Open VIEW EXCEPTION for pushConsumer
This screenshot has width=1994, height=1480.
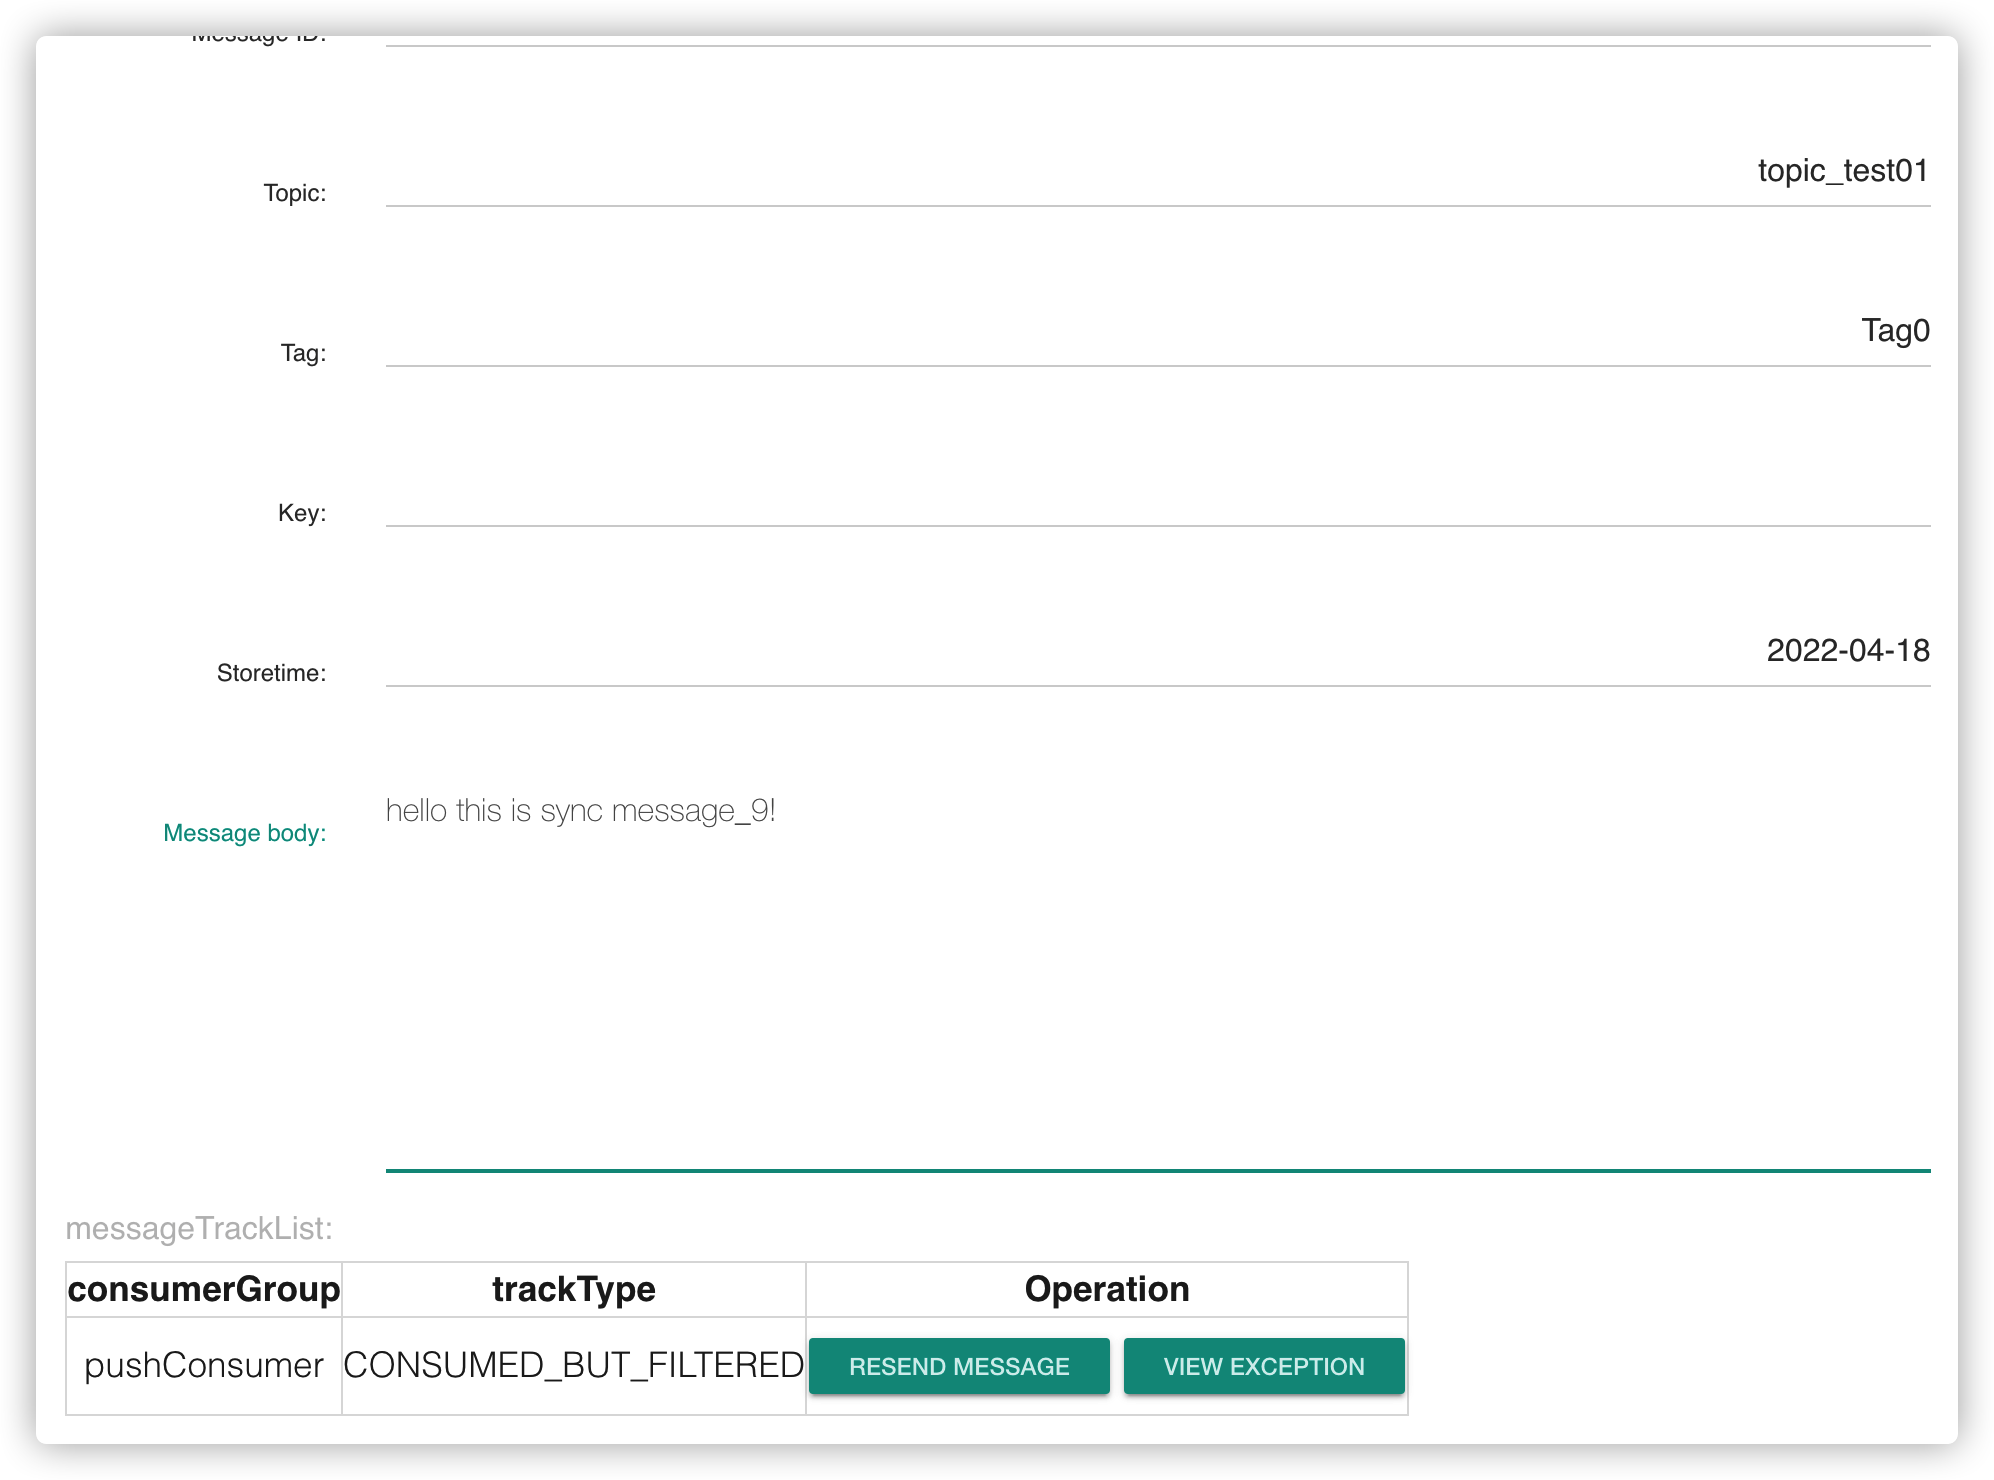point(1263,1366)
